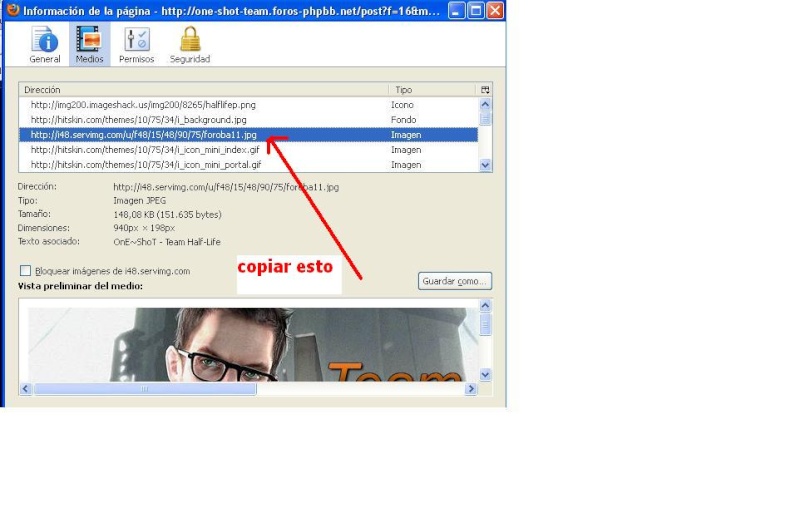
Task: Select the i_icon_mini_index.gif row
Action: click(248, 150)
